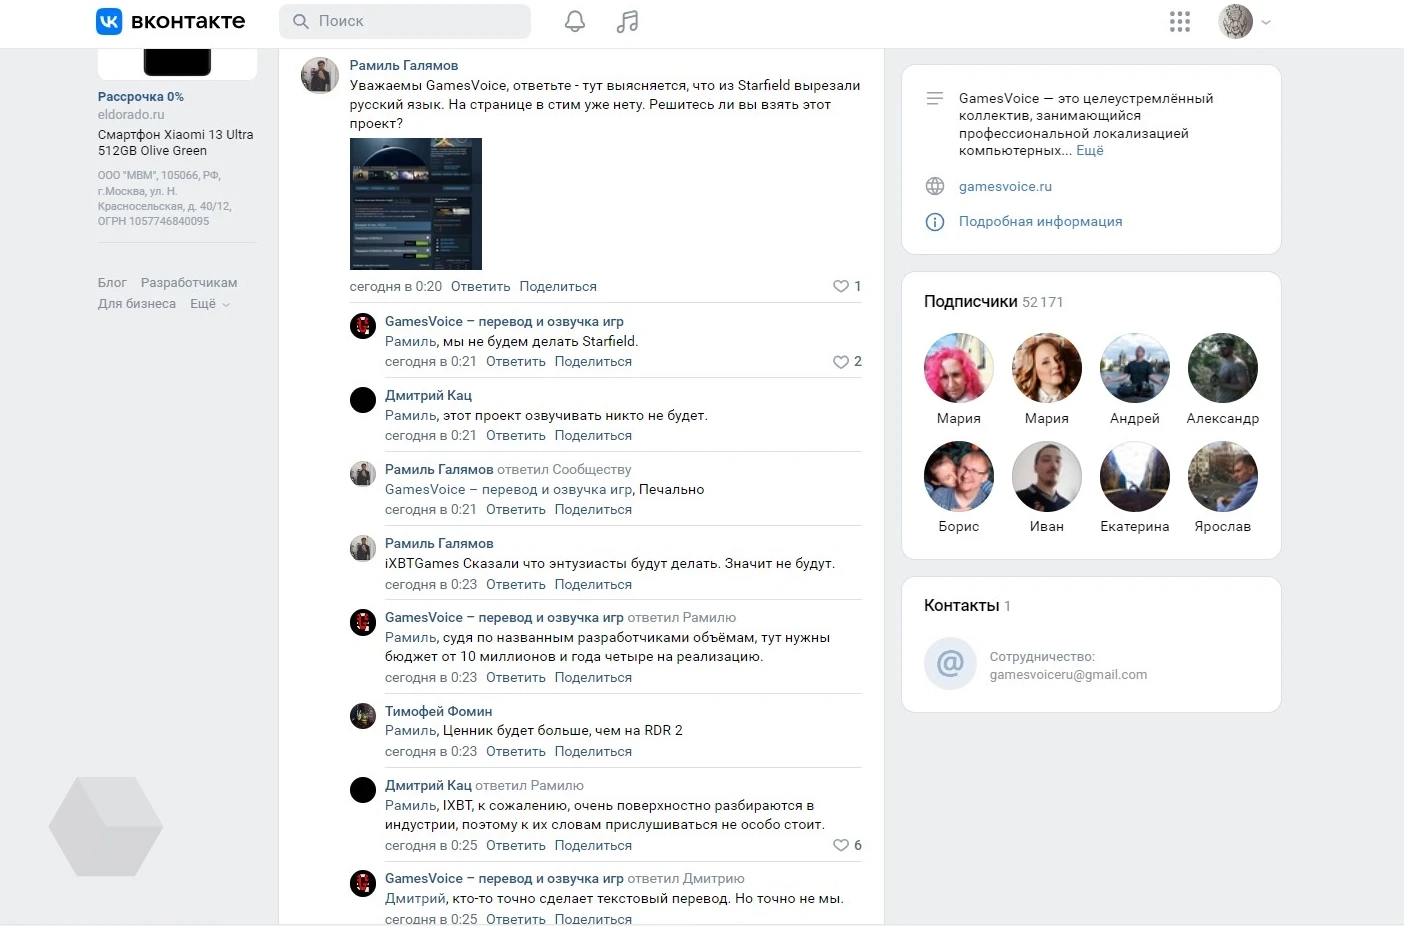
Task: Open the Тимофей Фомин name link
Action: 439,711
